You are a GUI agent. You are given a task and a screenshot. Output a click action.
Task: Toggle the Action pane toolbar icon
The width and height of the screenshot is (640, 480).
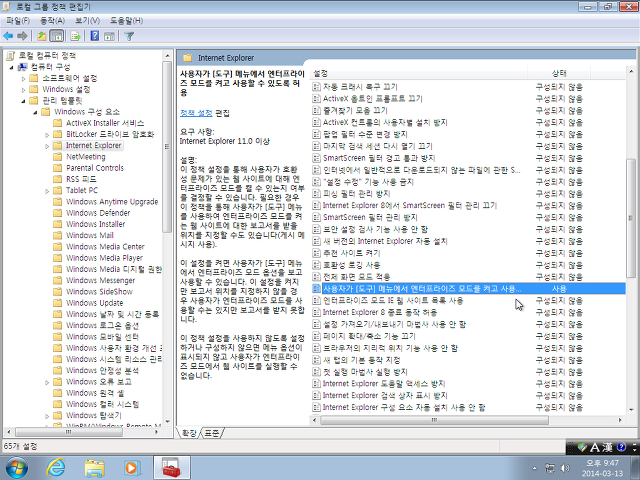[109, 36]
